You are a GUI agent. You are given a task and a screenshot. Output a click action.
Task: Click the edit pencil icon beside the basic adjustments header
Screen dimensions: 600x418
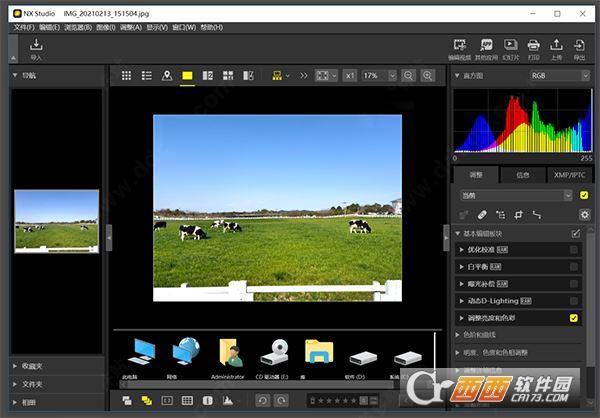pyautogui.click(x=576, y=233)
